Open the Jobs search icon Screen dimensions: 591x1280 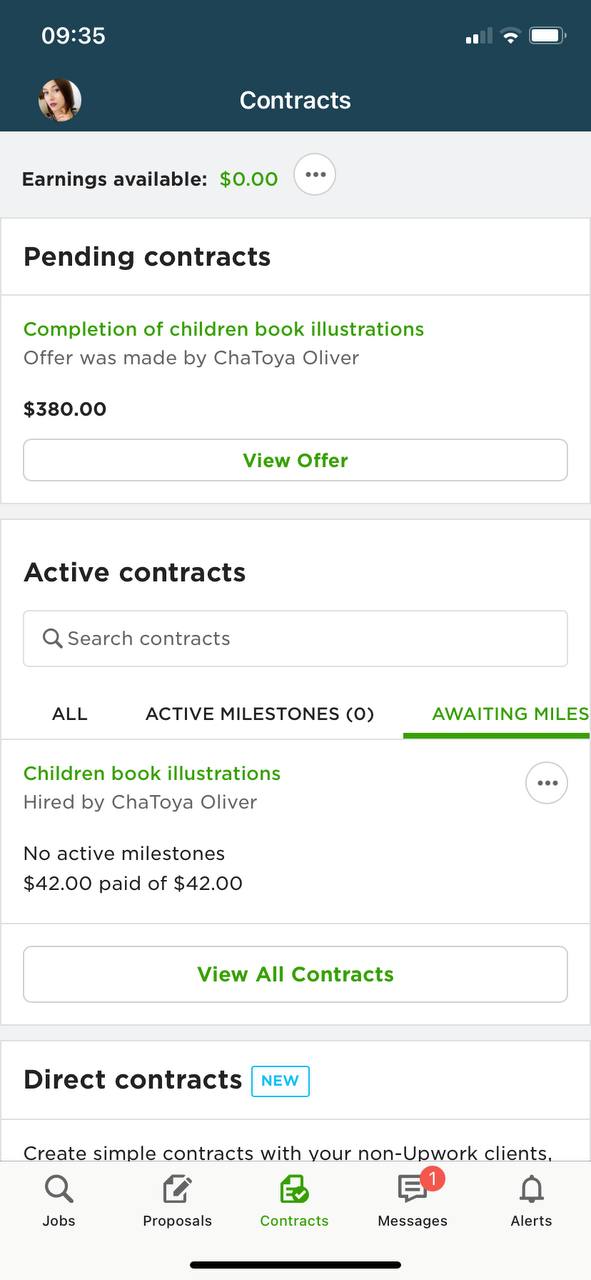59,1189
